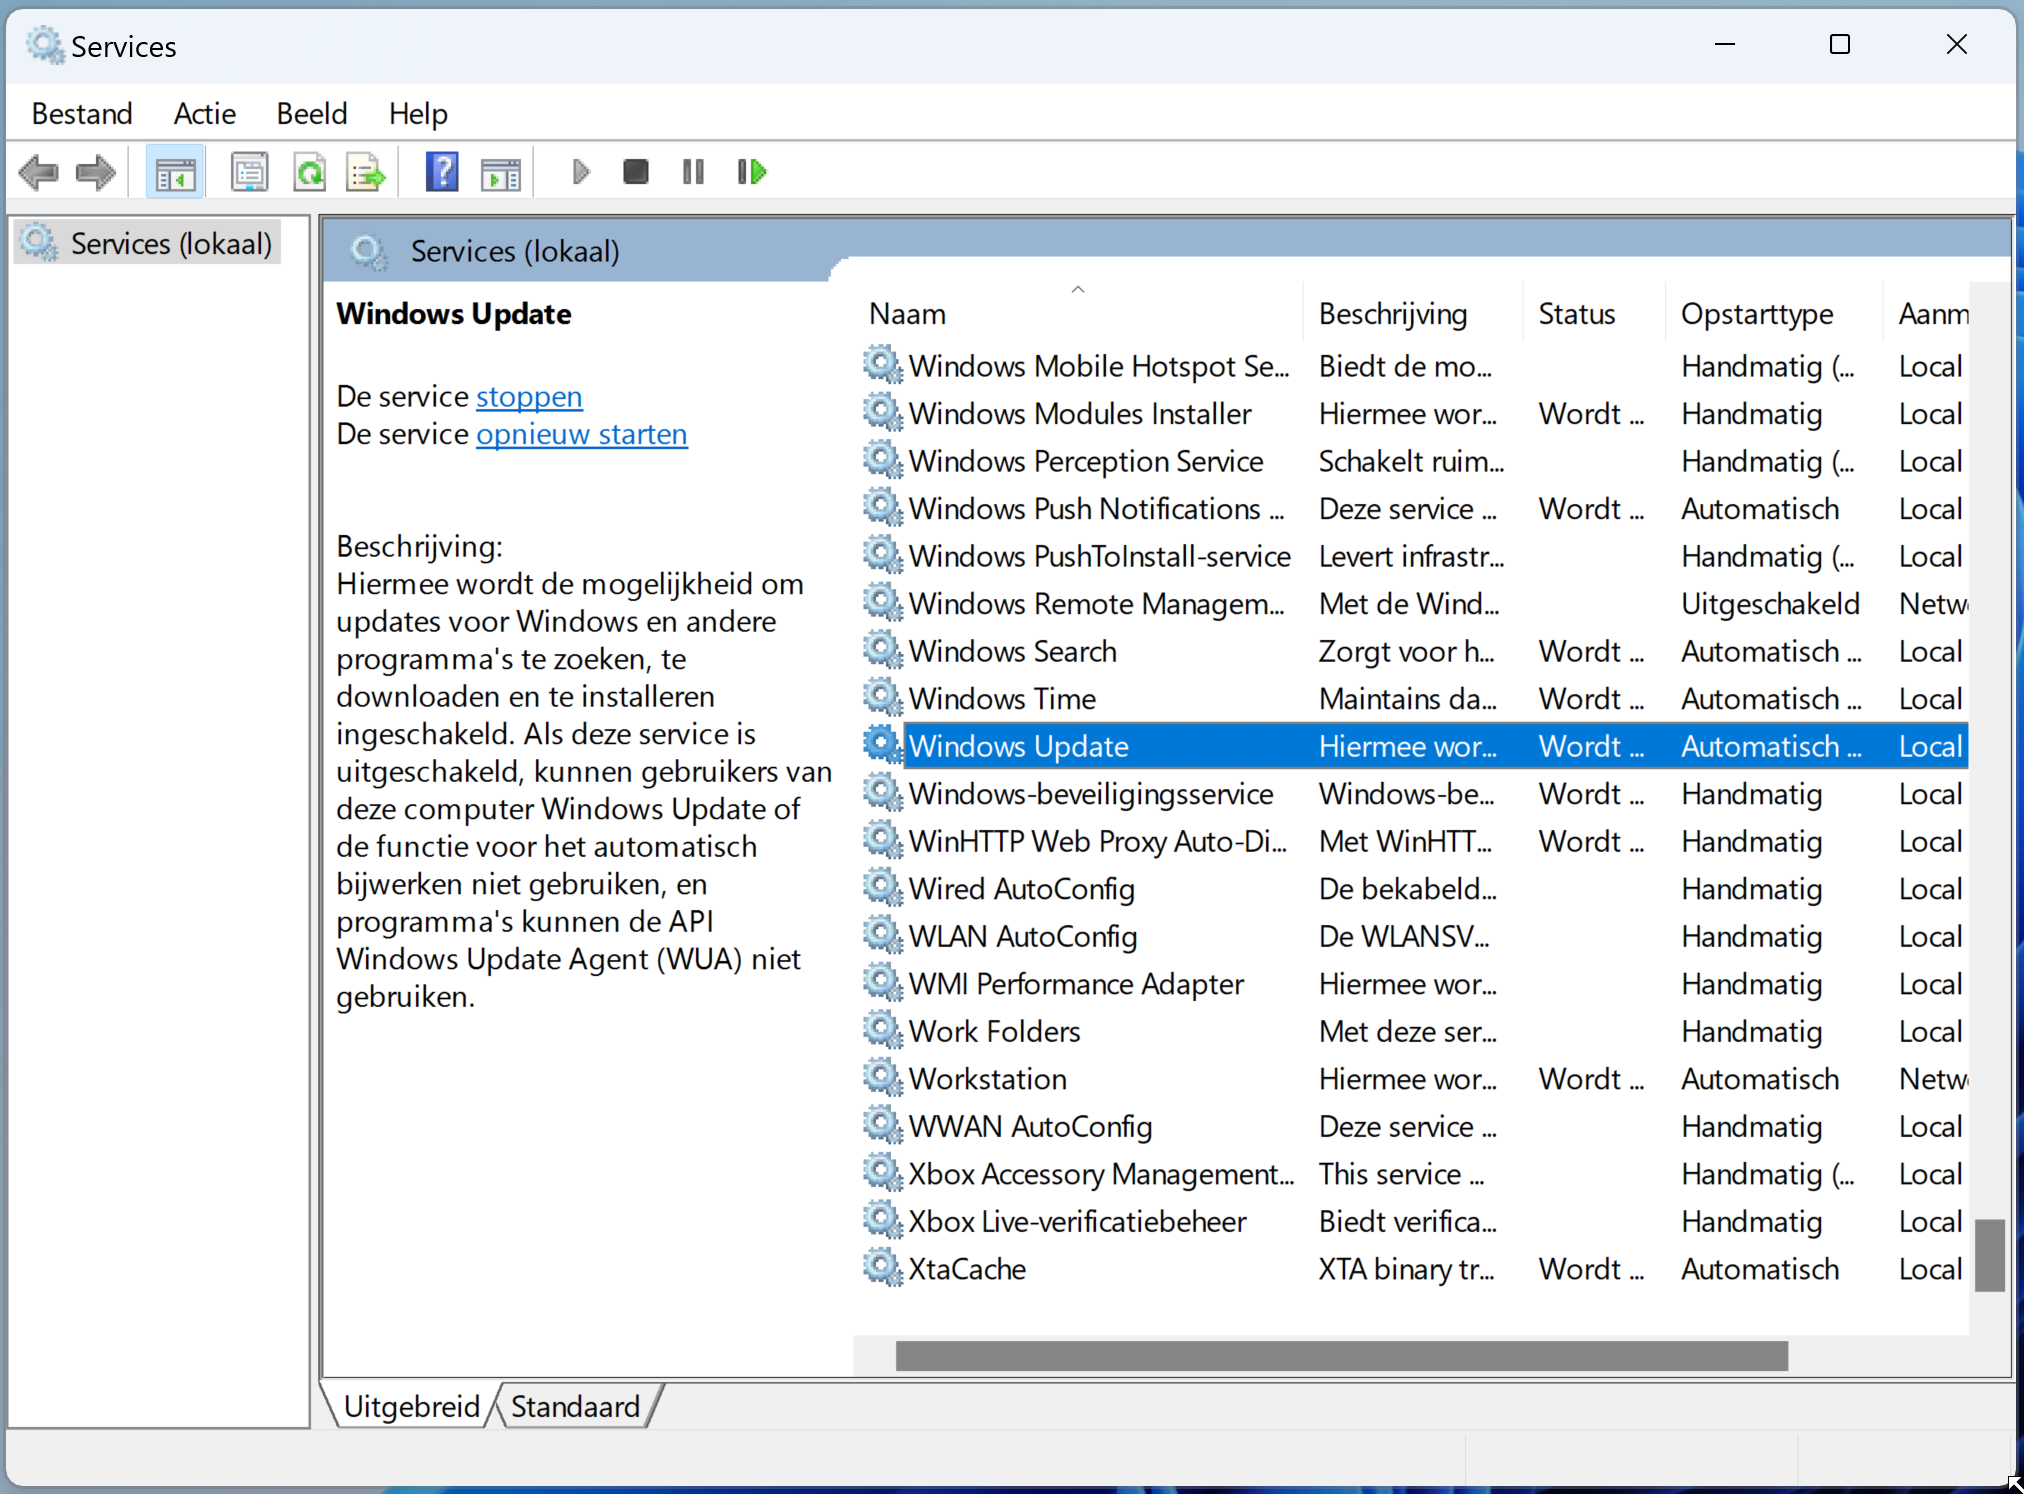Click gear icon of XtaCache row

tap(883, 1268)
